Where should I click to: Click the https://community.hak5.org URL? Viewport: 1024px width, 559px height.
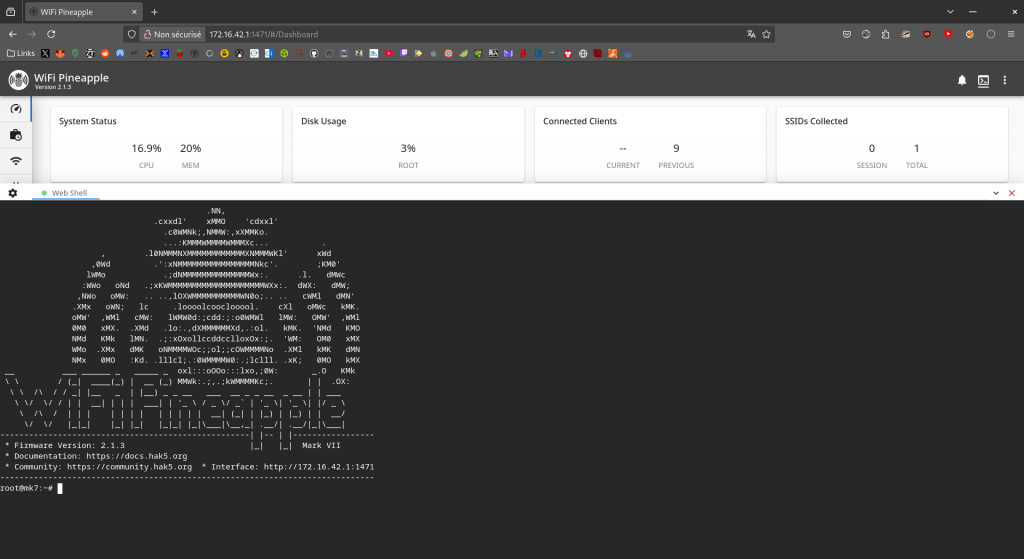point(129,467)
